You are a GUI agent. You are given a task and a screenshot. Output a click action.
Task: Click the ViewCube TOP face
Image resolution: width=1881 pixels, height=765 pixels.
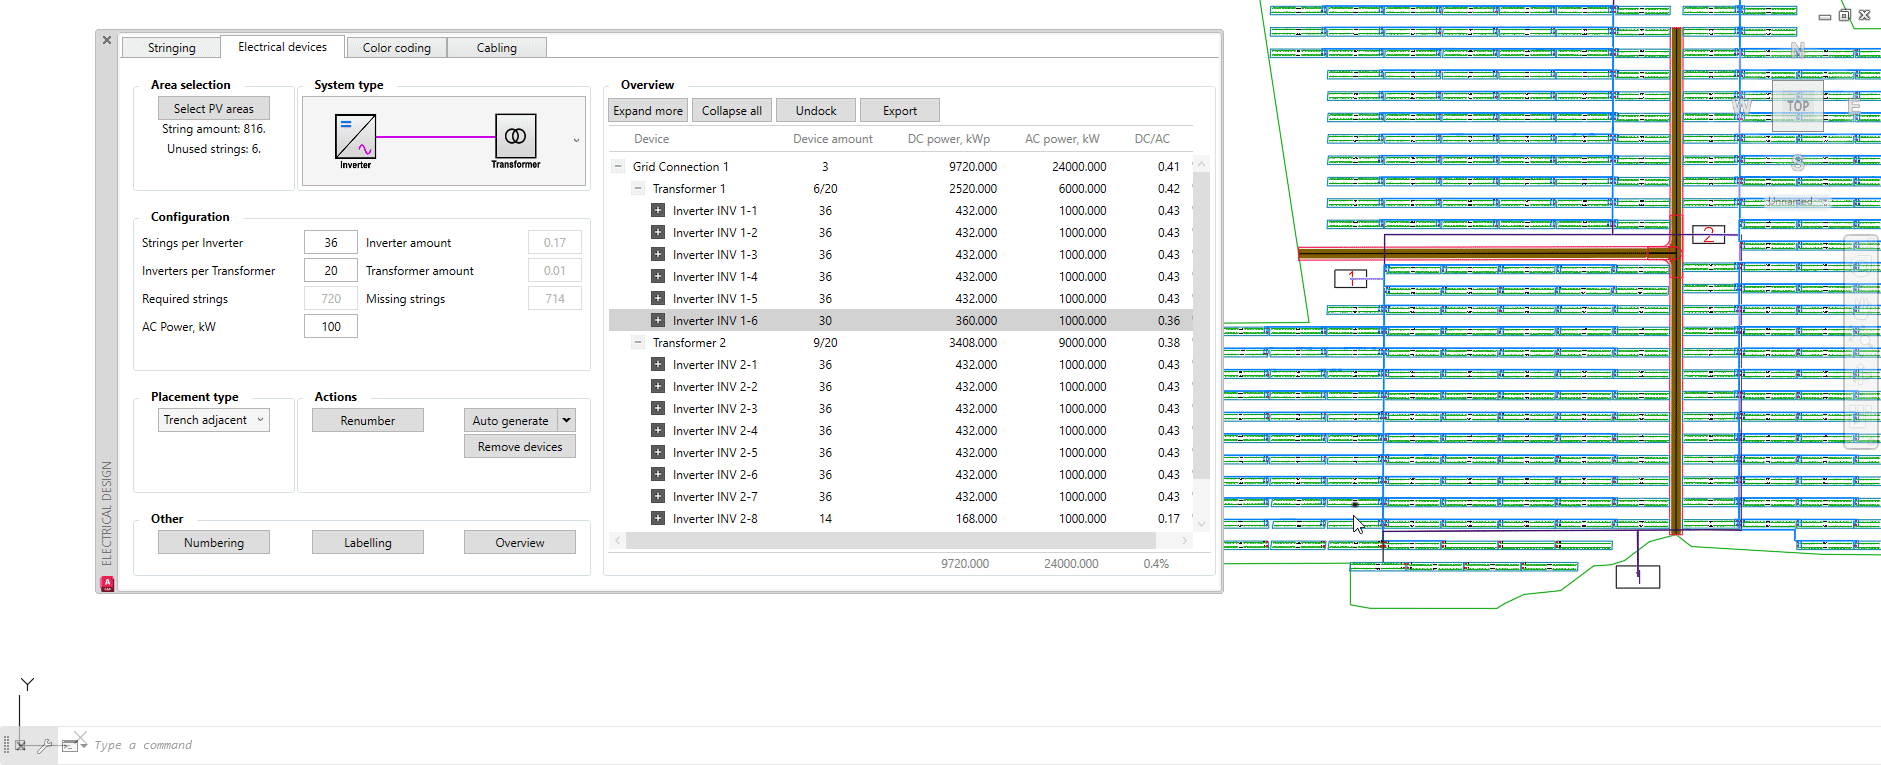click(x=1798, y=107)
